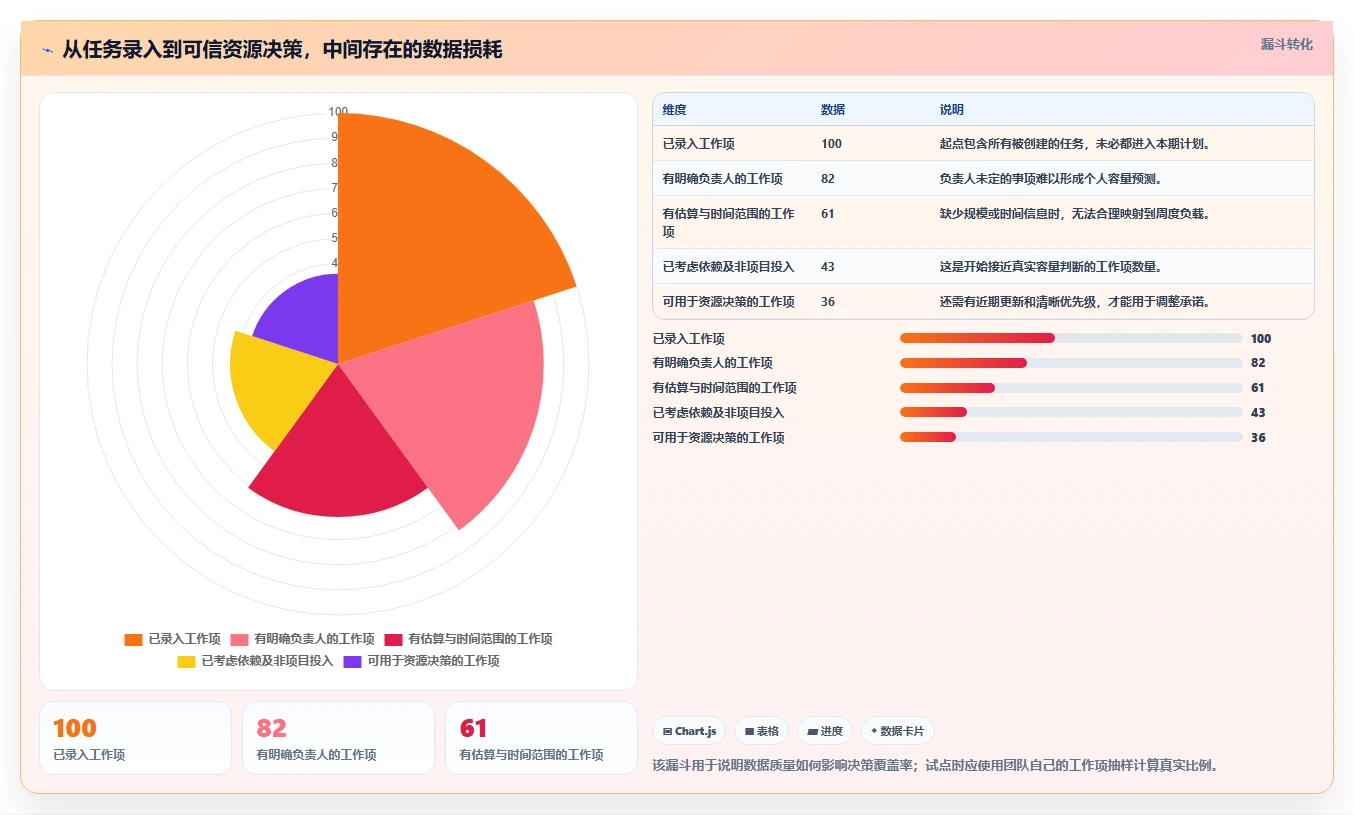This screenshot has height=815, width=1354.
Task: Click the 数据卡片 tag chip
Action: click(x=898, y=731)
